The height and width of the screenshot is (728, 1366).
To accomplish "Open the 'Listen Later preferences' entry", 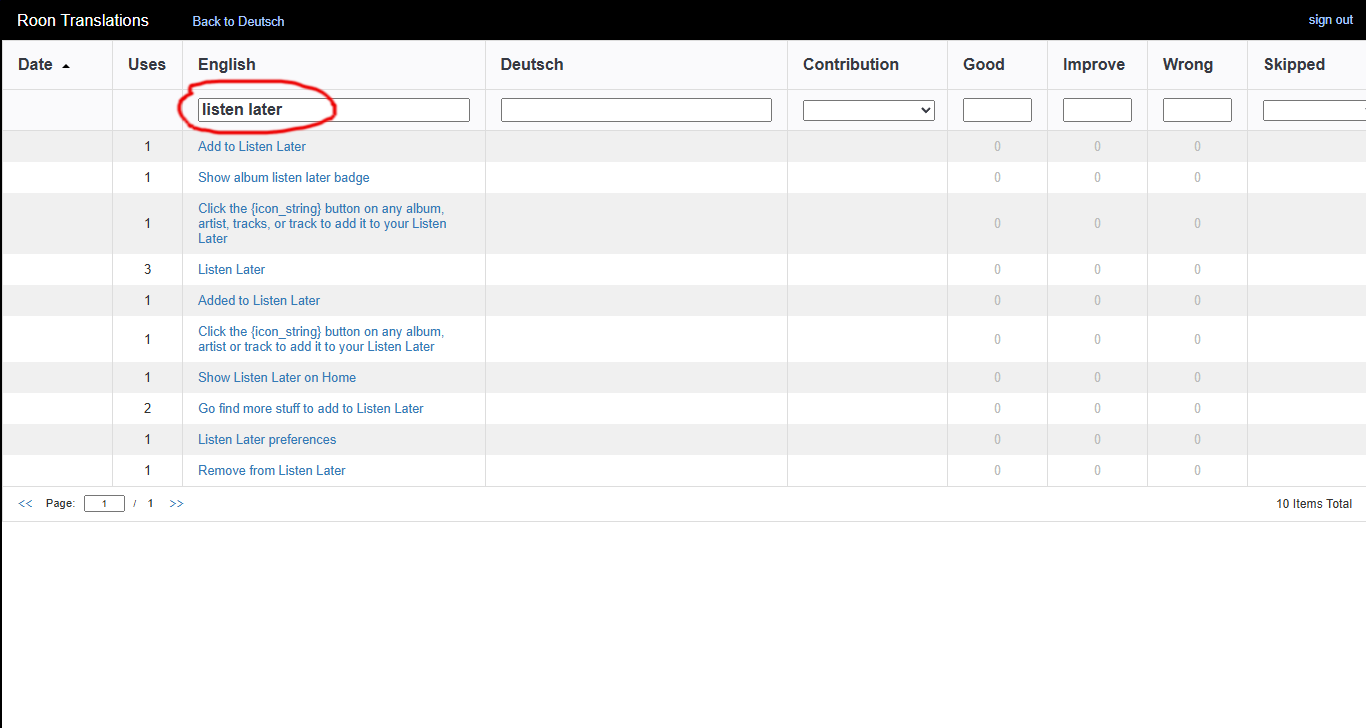I will click(267, 440).
